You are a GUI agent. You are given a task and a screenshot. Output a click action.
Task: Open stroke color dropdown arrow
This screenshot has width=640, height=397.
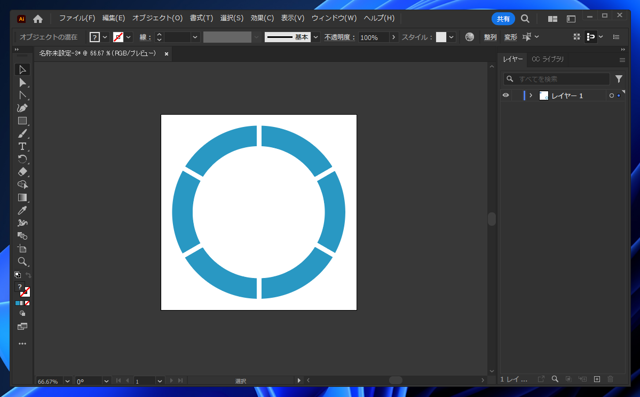coord(128,37)
